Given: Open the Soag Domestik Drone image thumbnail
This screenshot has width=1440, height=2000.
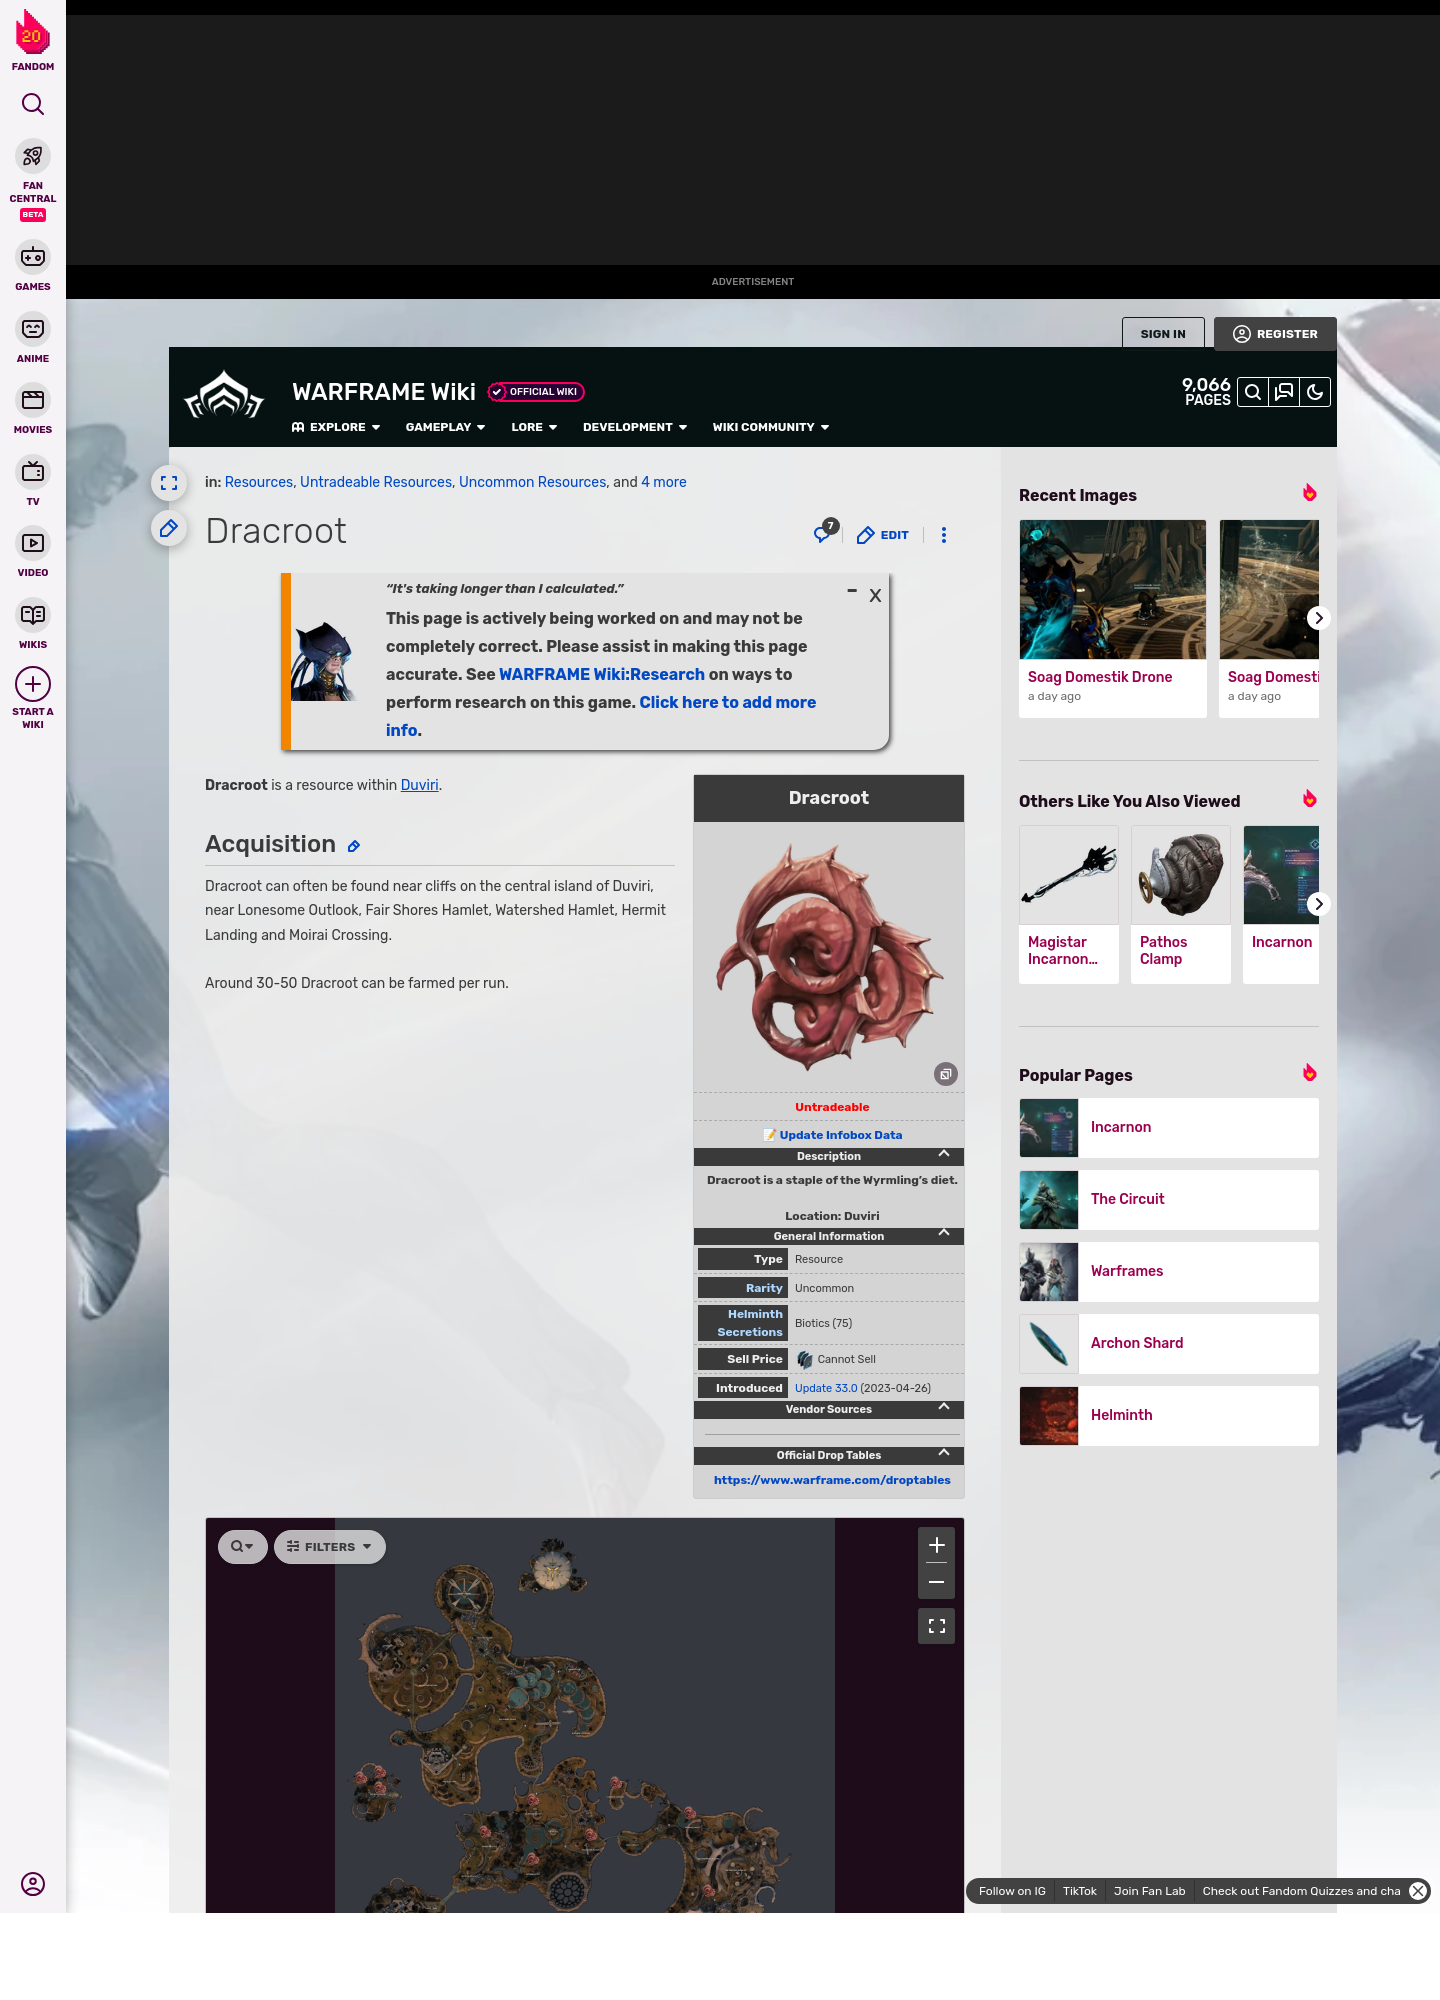Looking at the screenshot, I should [1113, 589].
